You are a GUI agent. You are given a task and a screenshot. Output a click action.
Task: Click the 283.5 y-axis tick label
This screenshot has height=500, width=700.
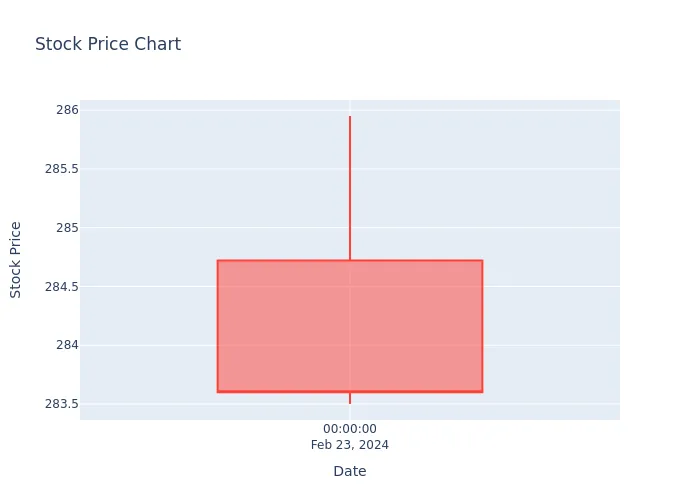pyautogui.click(x=62, y=404)
